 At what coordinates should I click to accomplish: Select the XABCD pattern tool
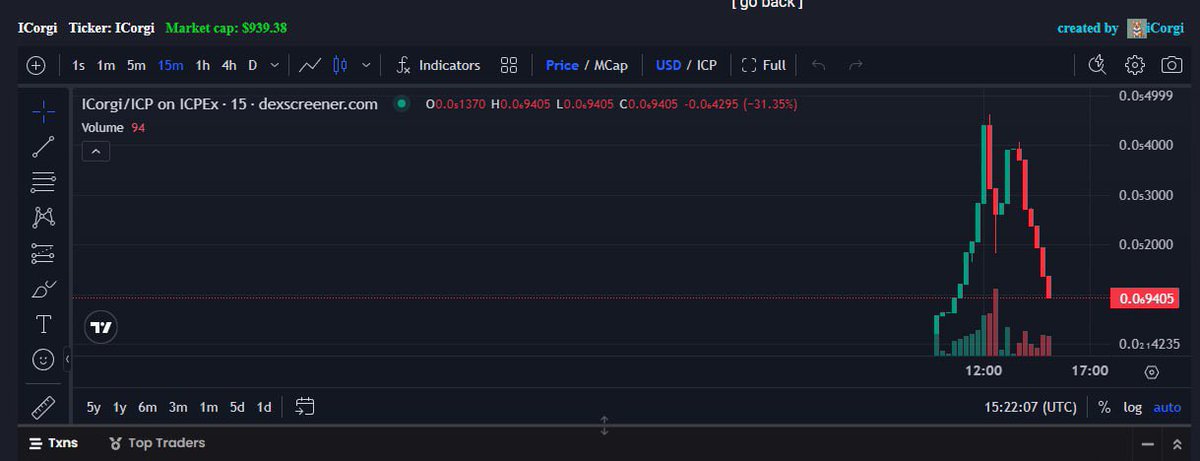click(x=43, y=217)
